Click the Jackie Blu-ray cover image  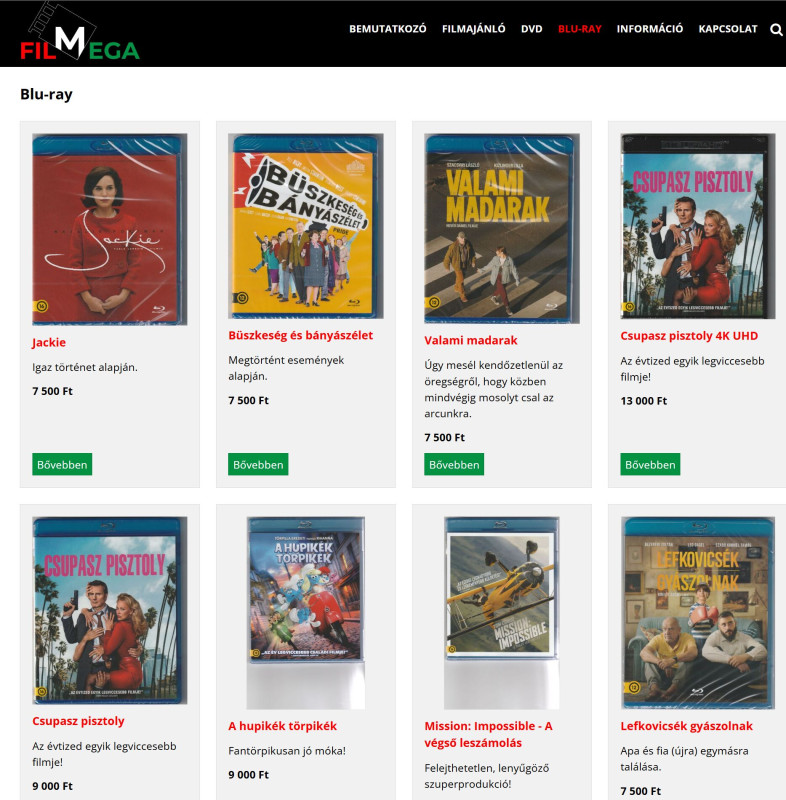click(110, 229)
